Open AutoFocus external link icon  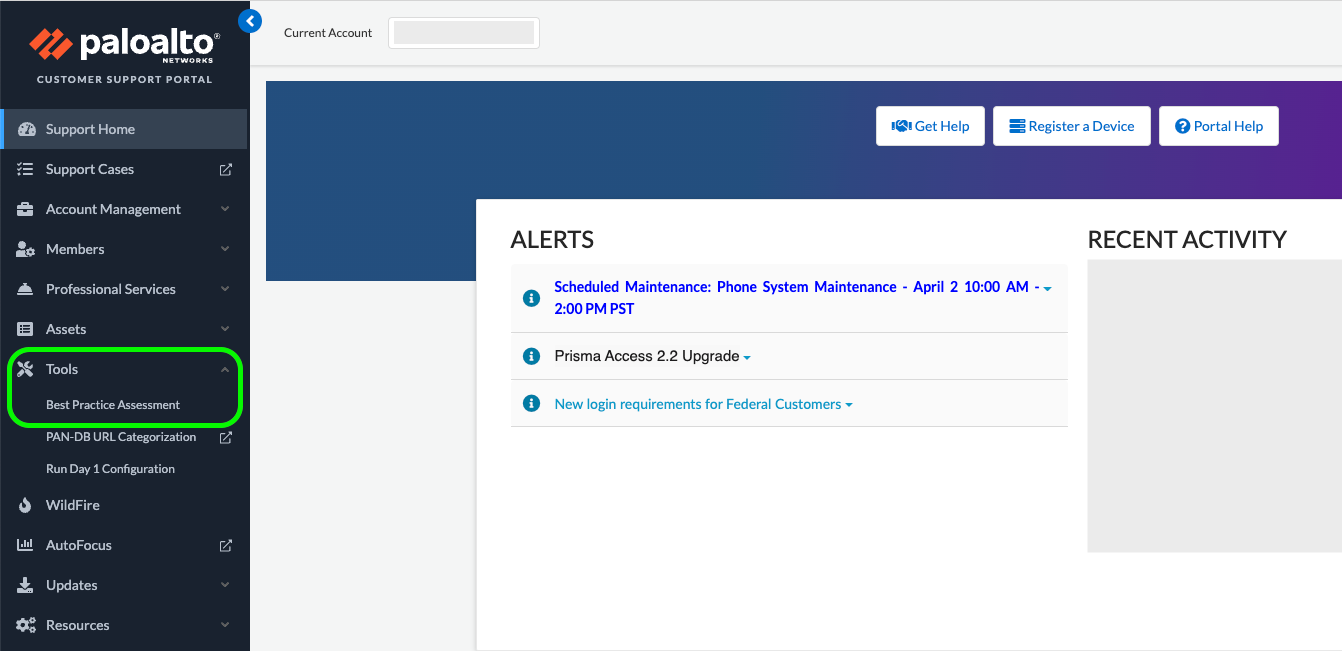tap(226, 545)
